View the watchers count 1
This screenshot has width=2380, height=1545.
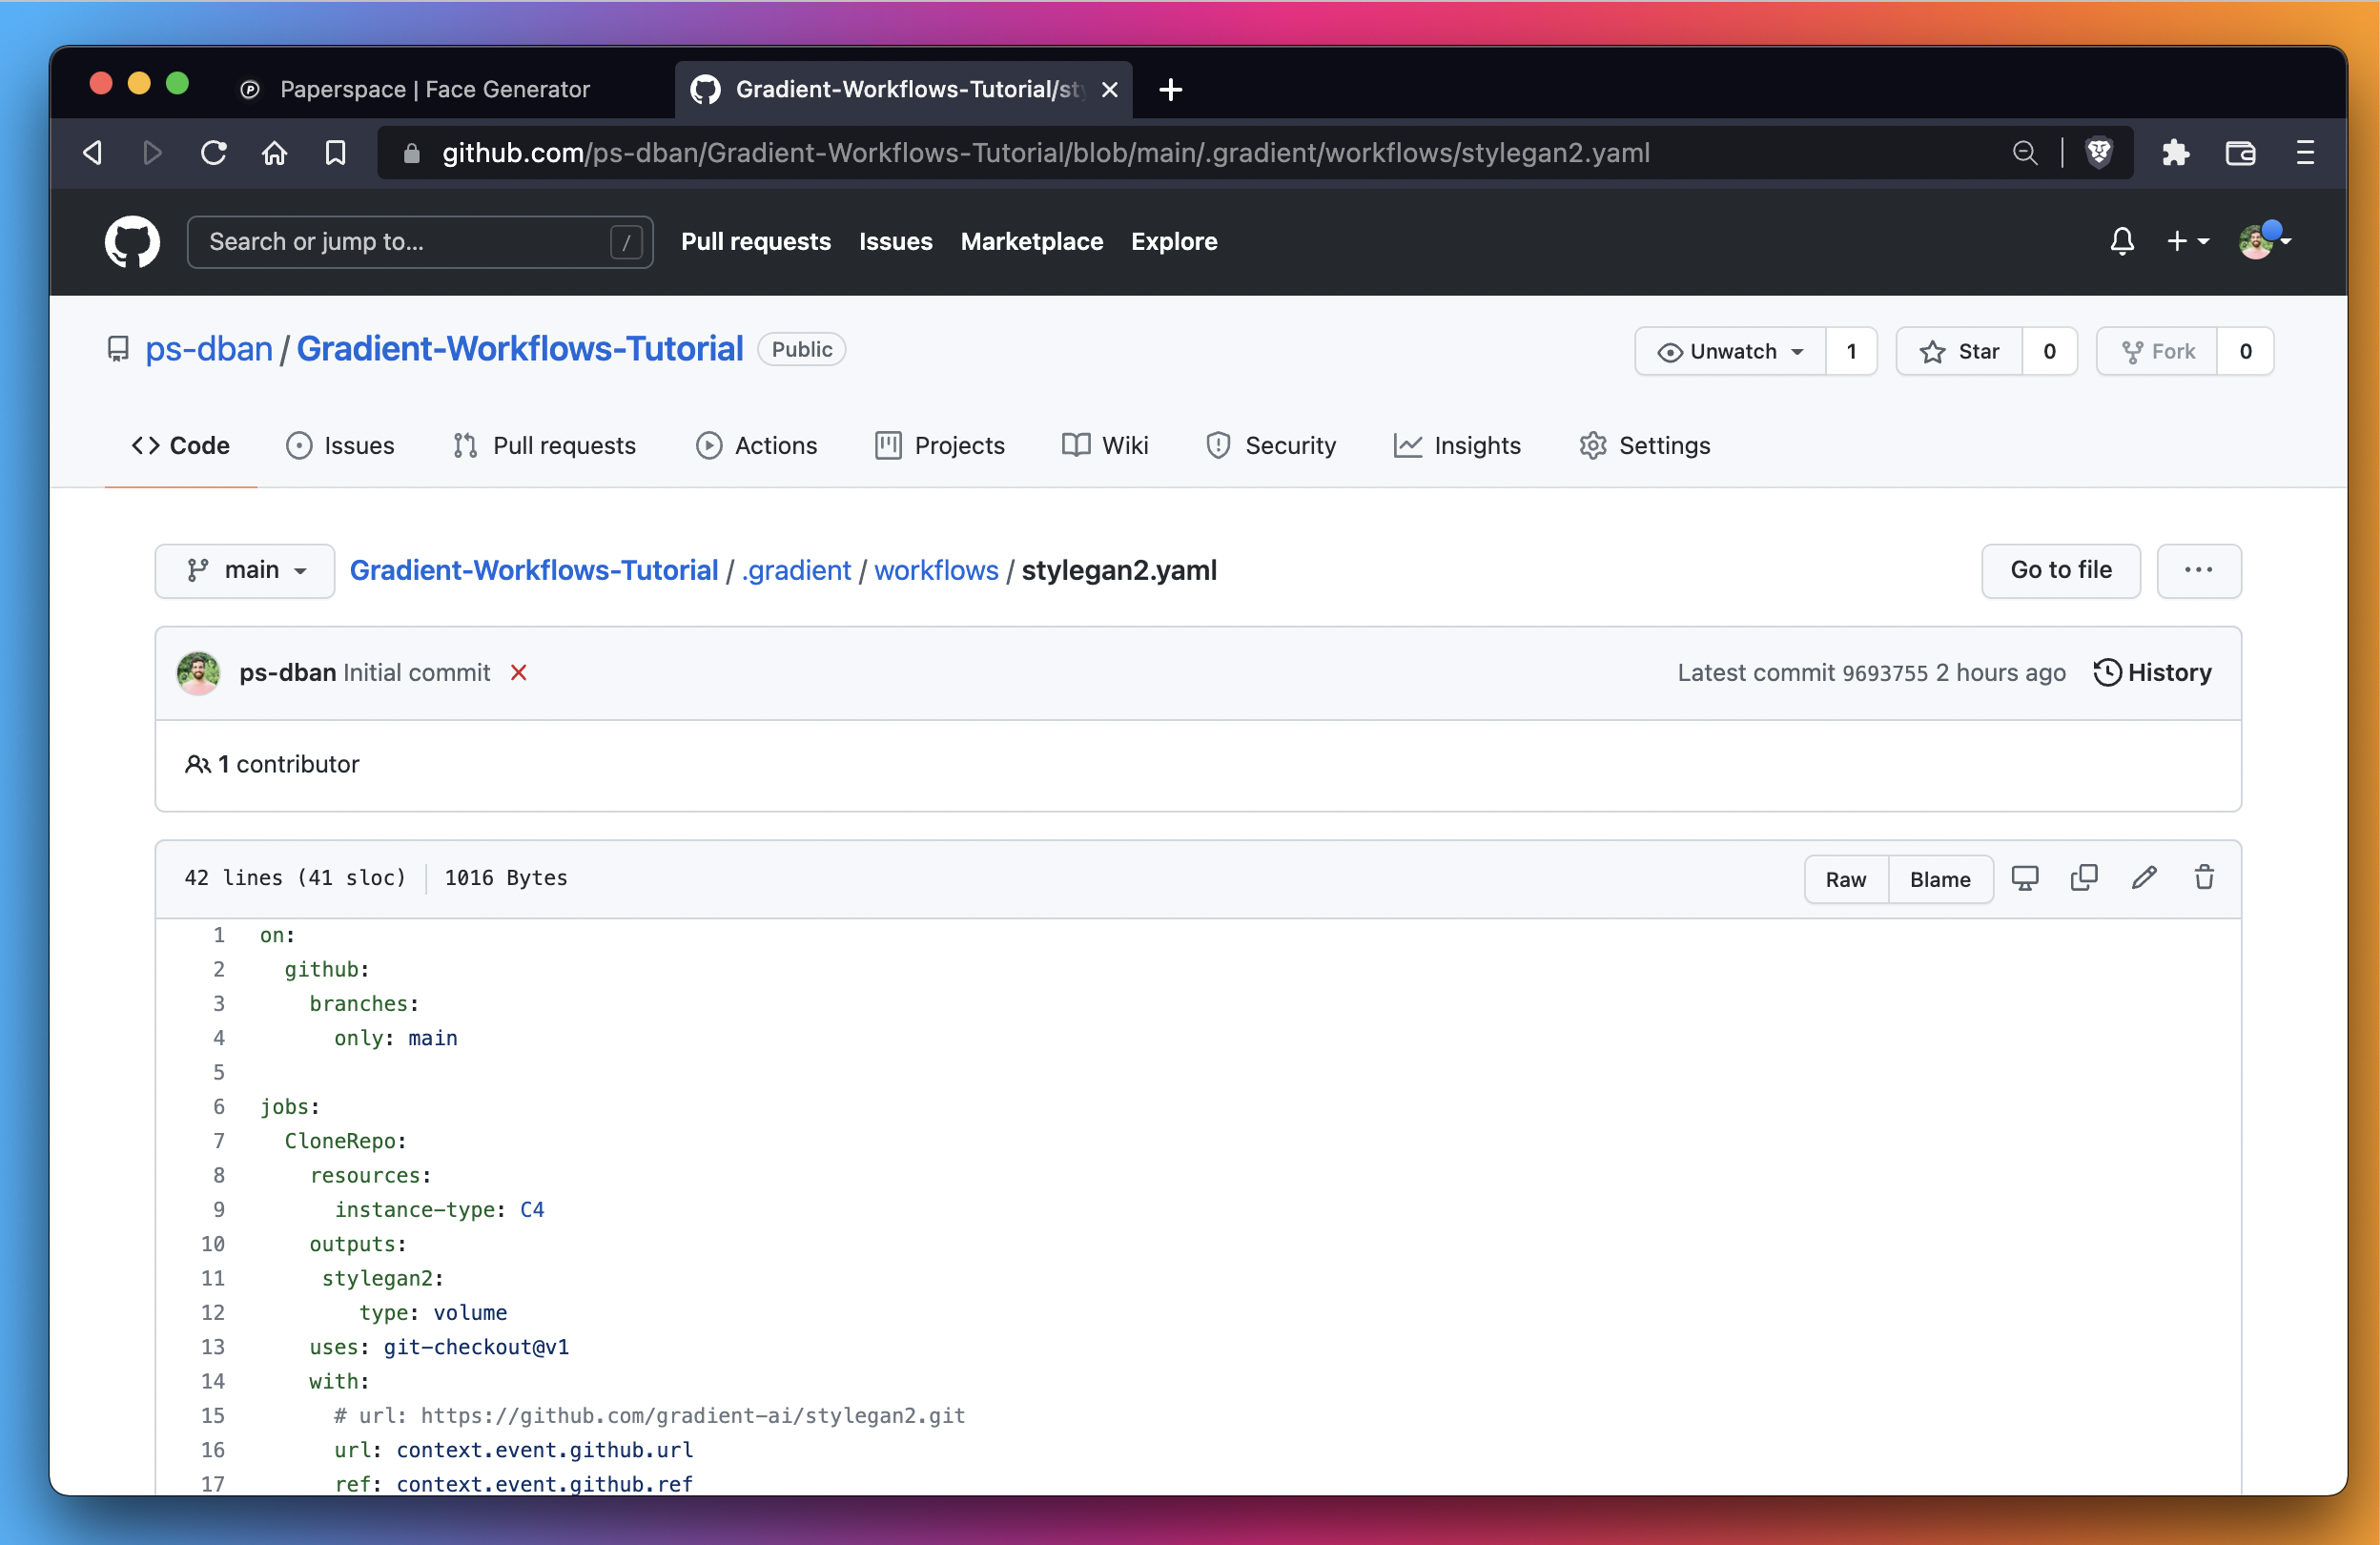click(1851, 352)
